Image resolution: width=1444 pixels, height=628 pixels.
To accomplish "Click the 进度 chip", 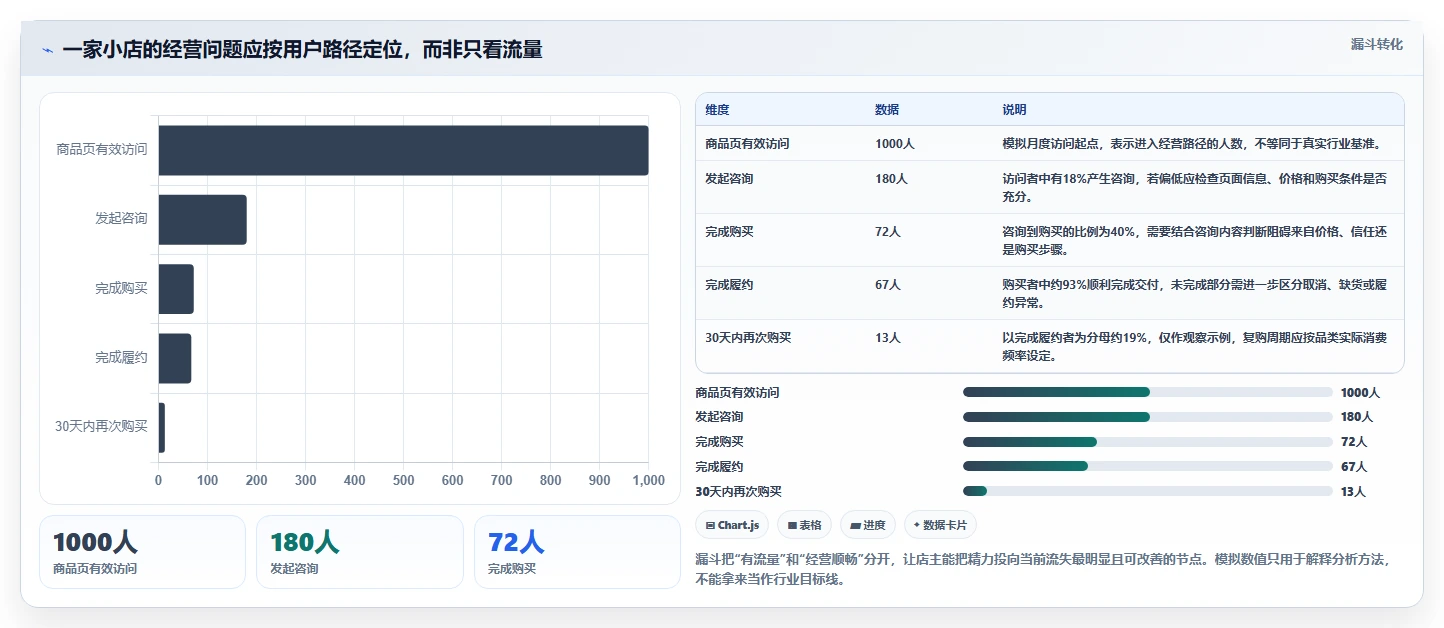I will point(868,525).
